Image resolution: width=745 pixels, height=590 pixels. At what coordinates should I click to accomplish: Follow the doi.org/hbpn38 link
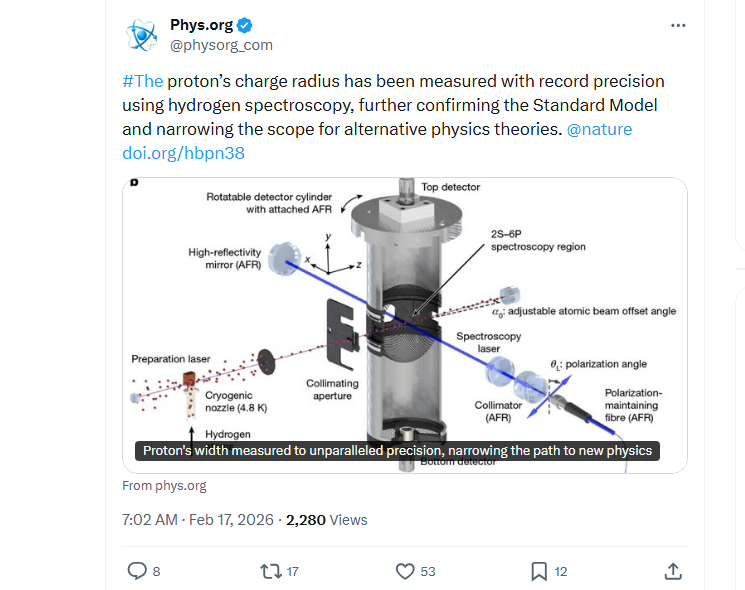(x=183, y=153)
